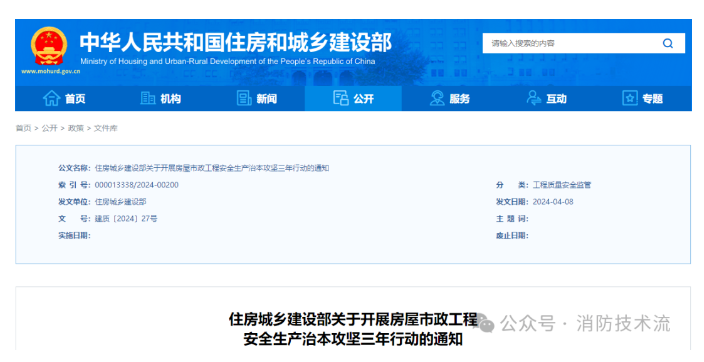The image size is (704, 362).
Task: Open the 专题 navigation tab
Action: coord(643,98)
